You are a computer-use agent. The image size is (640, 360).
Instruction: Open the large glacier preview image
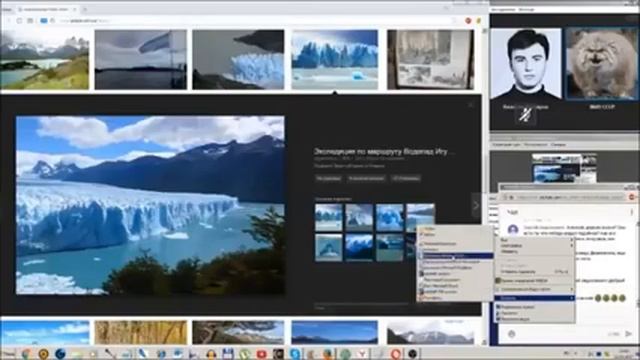coord(150,205)
